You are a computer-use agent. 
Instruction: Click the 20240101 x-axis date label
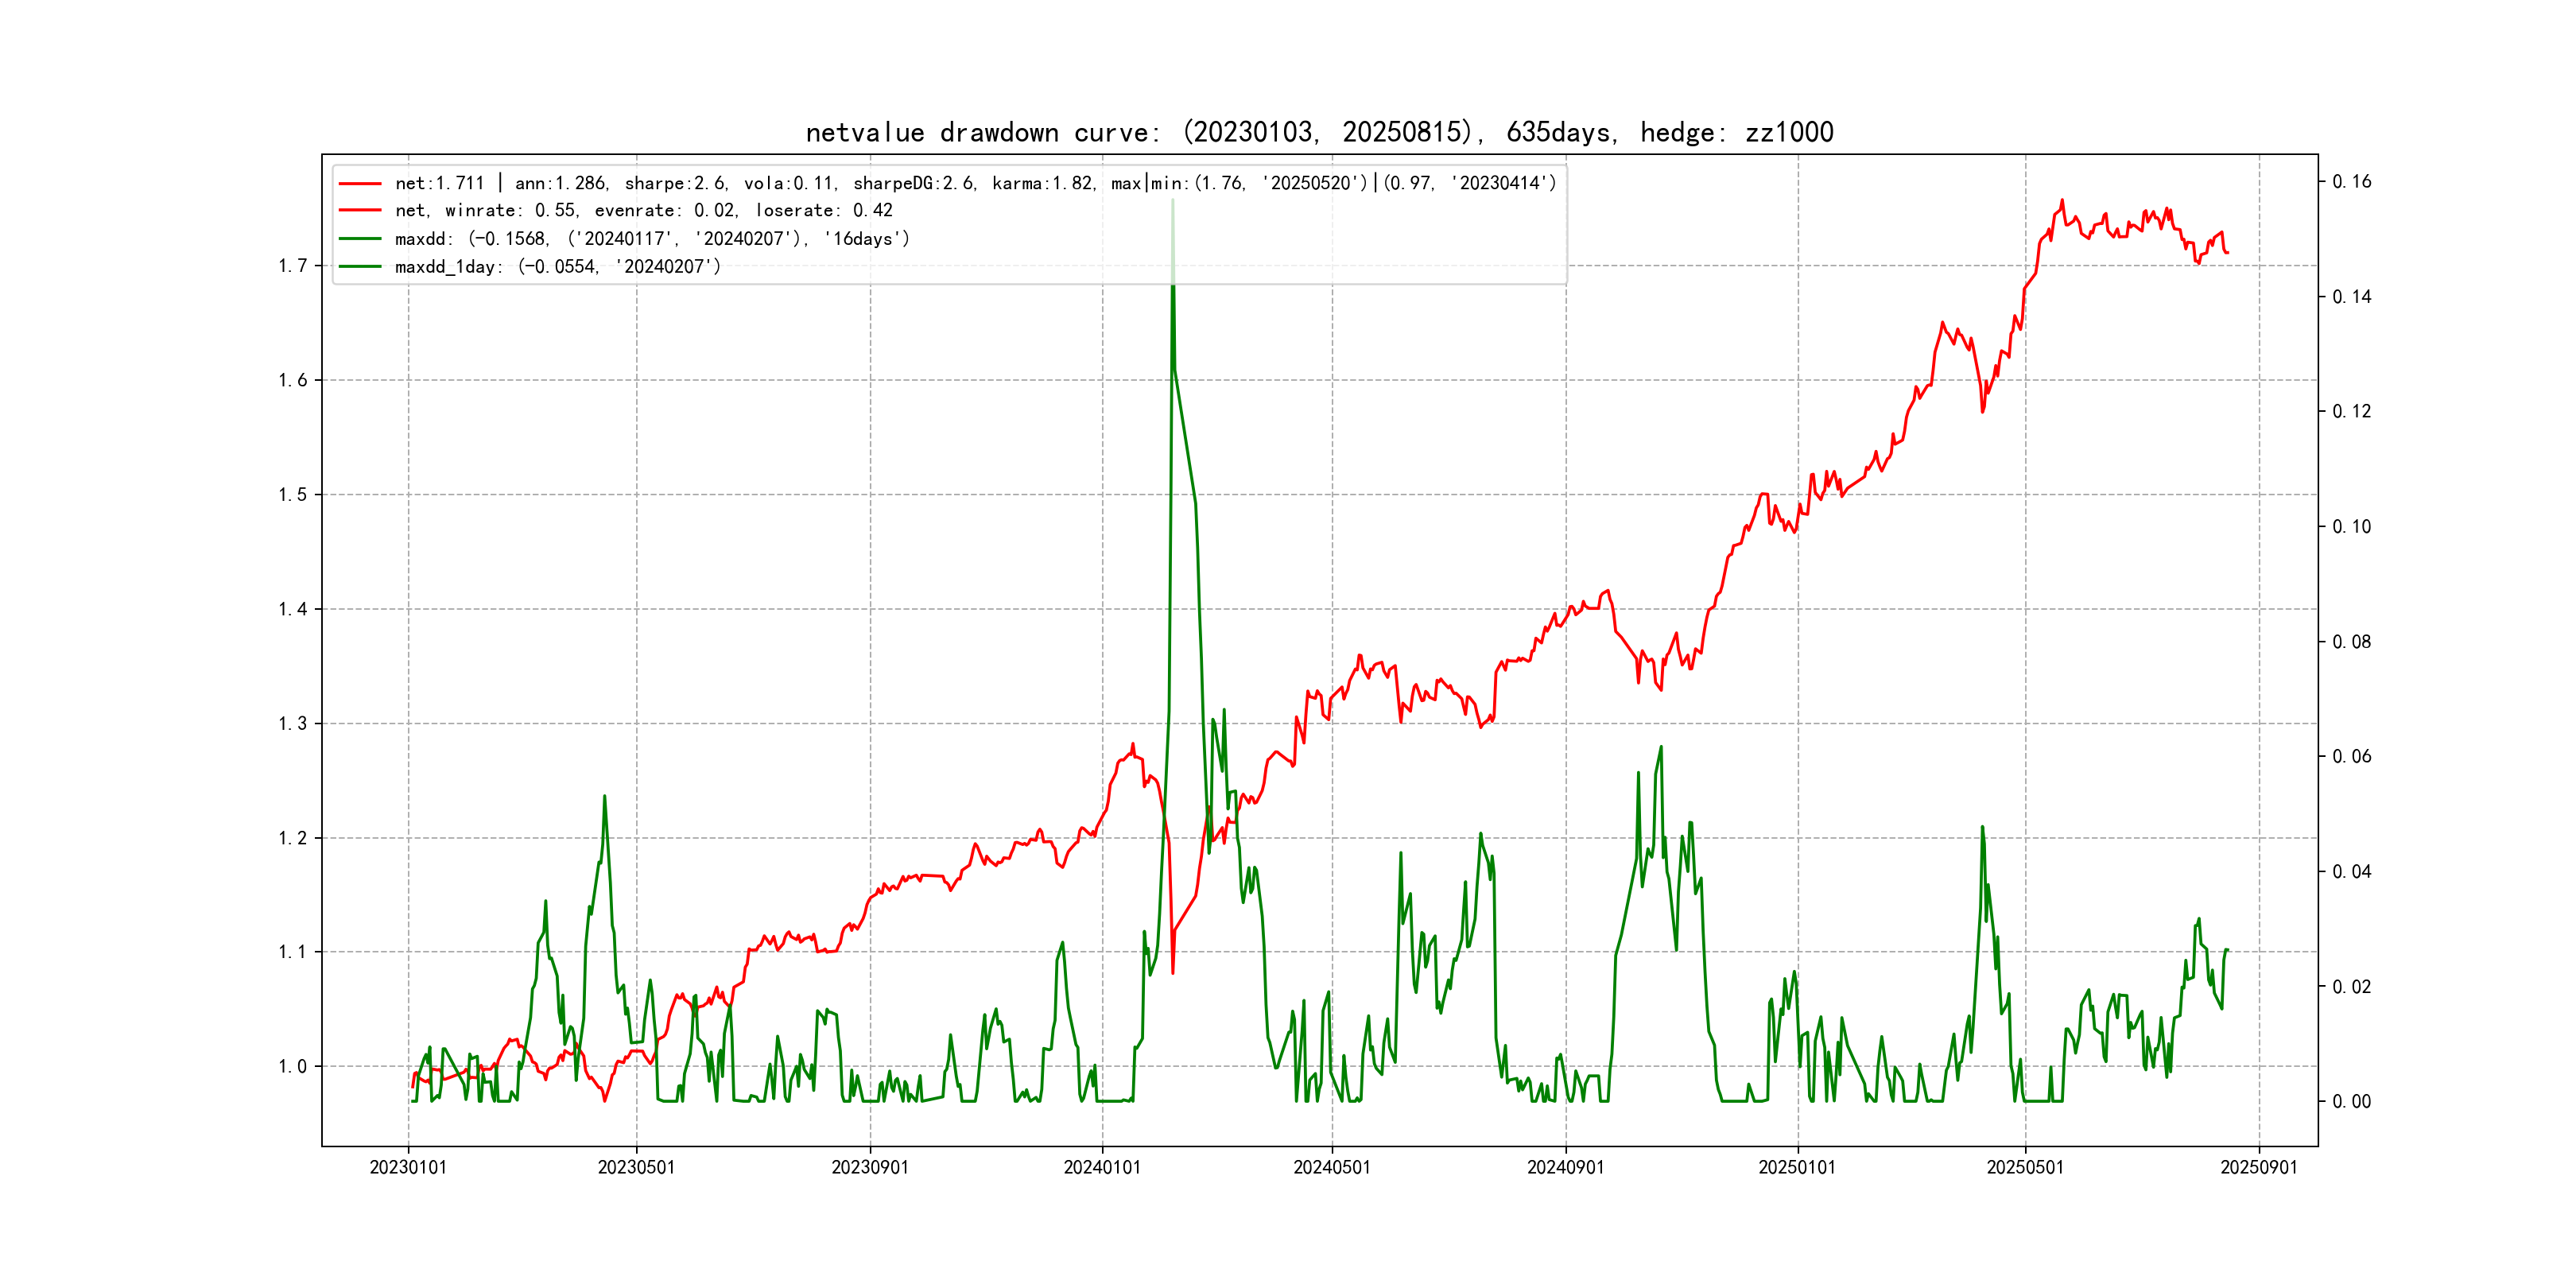click(1102, 1167)
